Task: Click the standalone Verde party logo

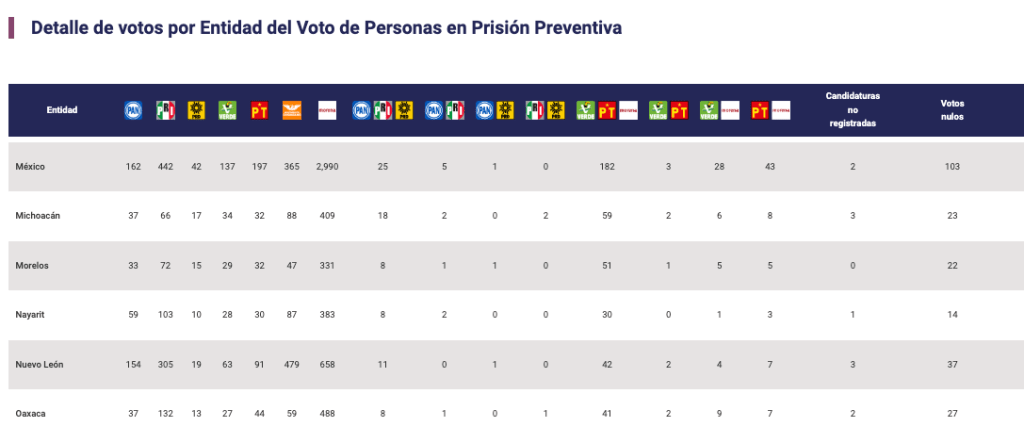Action: (x=227, y=110)
